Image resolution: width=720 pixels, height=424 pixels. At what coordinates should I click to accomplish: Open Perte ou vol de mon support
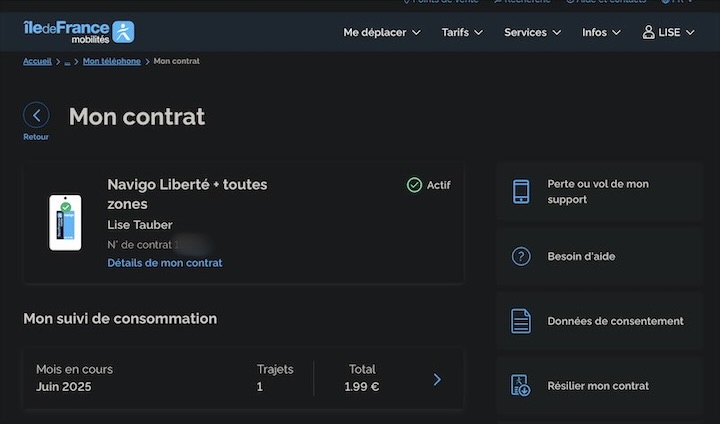click(x=598, y=192)
